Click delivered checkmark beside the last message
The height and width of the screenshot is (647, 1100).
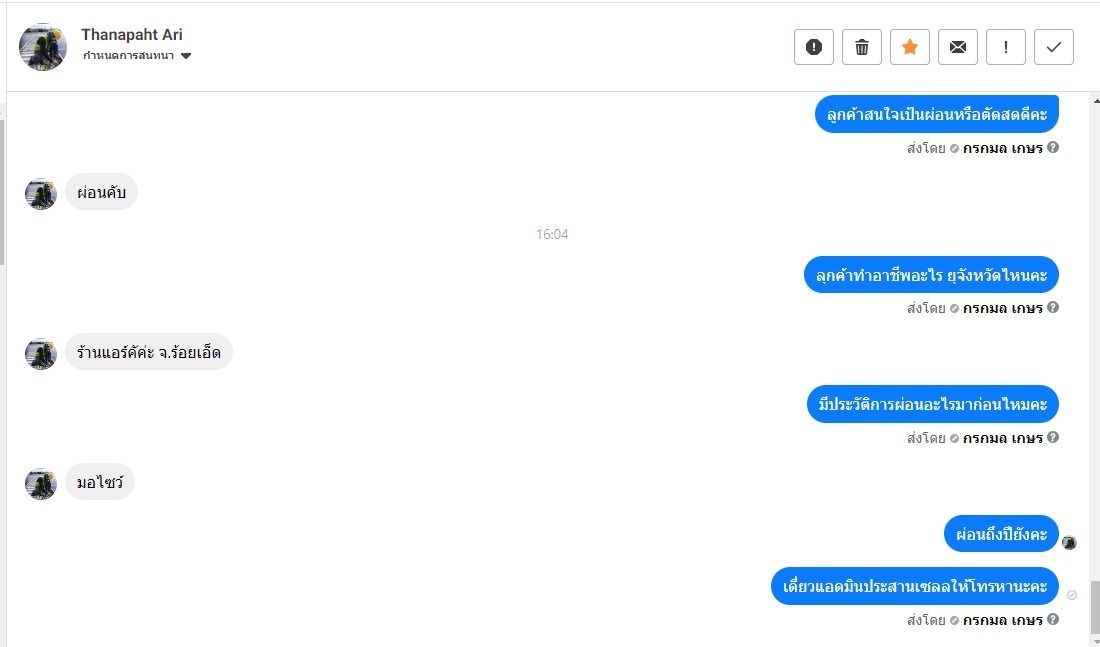1072,595
